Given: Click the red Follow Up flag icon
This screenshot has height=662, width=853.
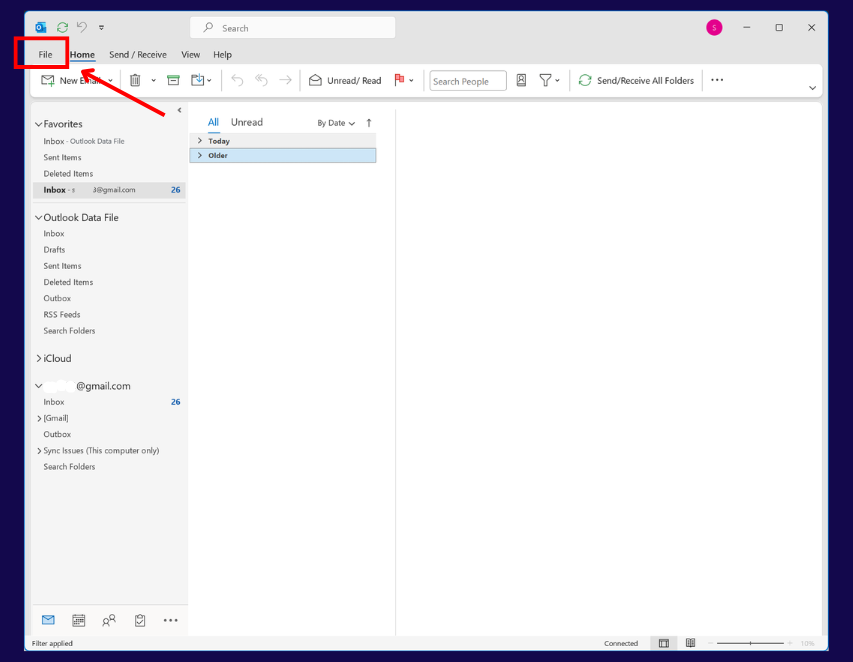Looking at the screenshot, I should click(x=399, y=80).
